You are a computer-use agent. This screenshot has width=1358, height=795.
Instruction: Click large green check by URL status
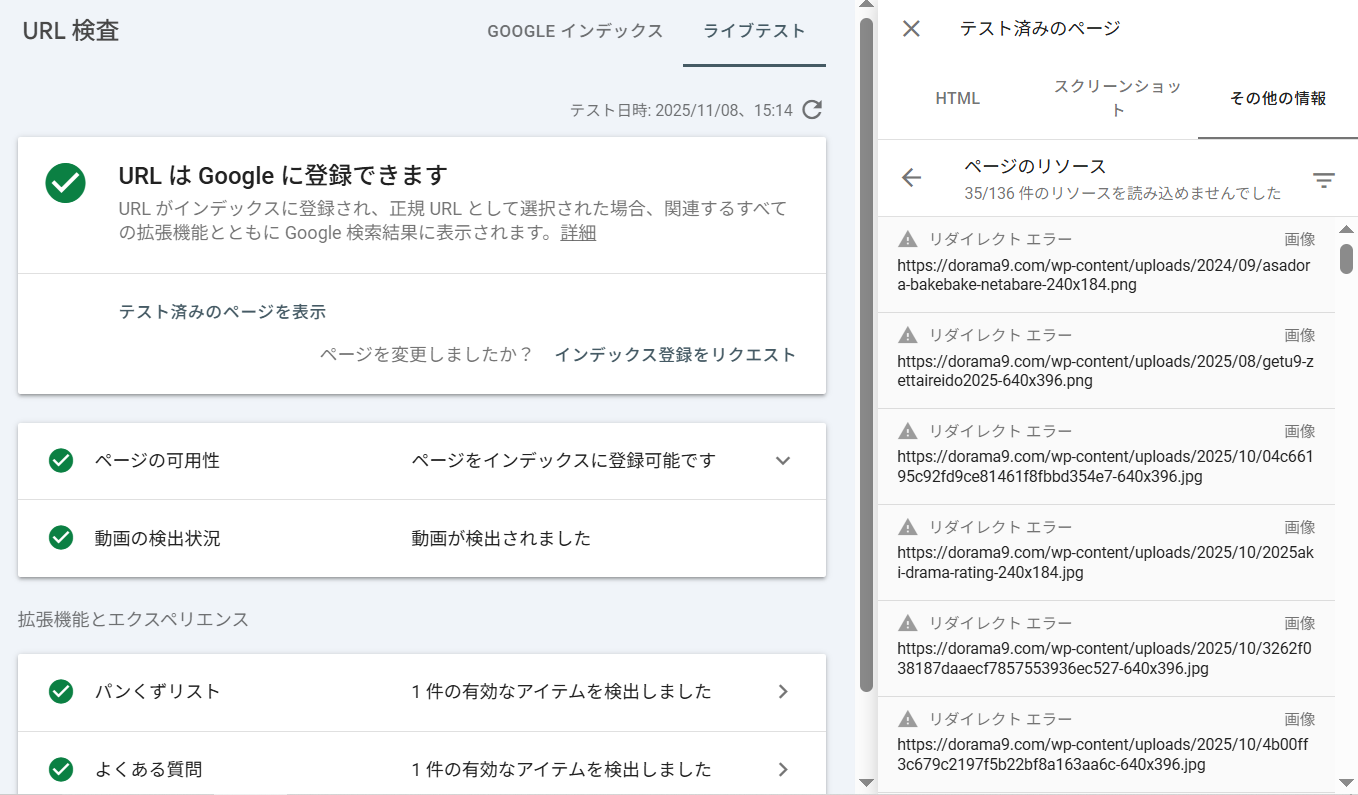[x=66, y=183]
